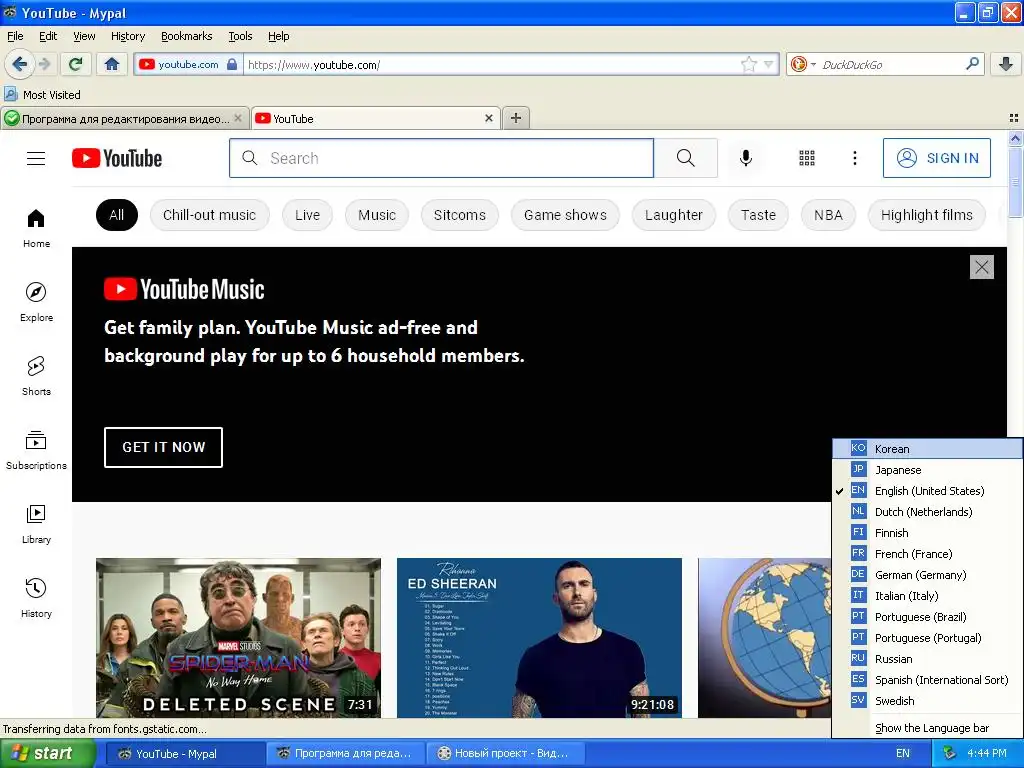This screenshot has height=768, width=1024.
Task: Start voice search with the microphone icon
Action: (x=746, y=158)
